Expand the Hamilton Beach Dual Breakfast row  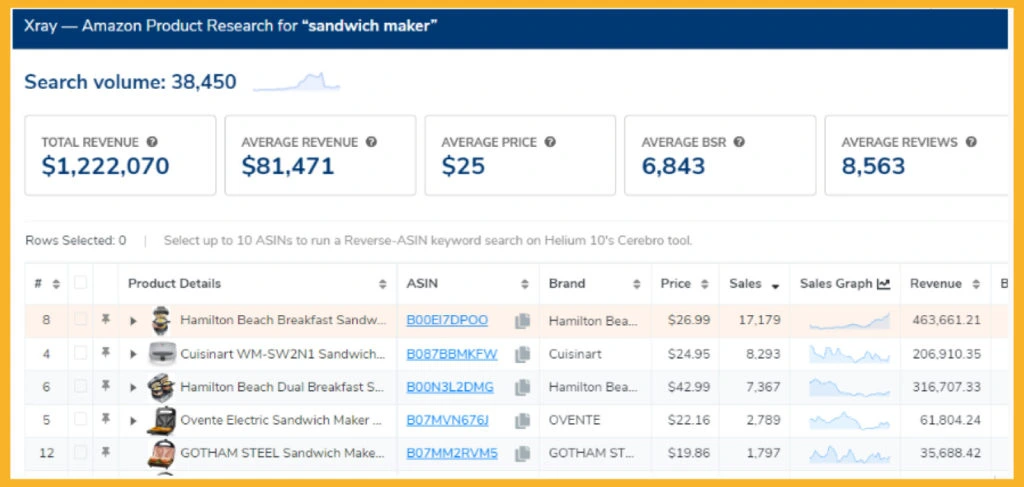tap(134, 387)
